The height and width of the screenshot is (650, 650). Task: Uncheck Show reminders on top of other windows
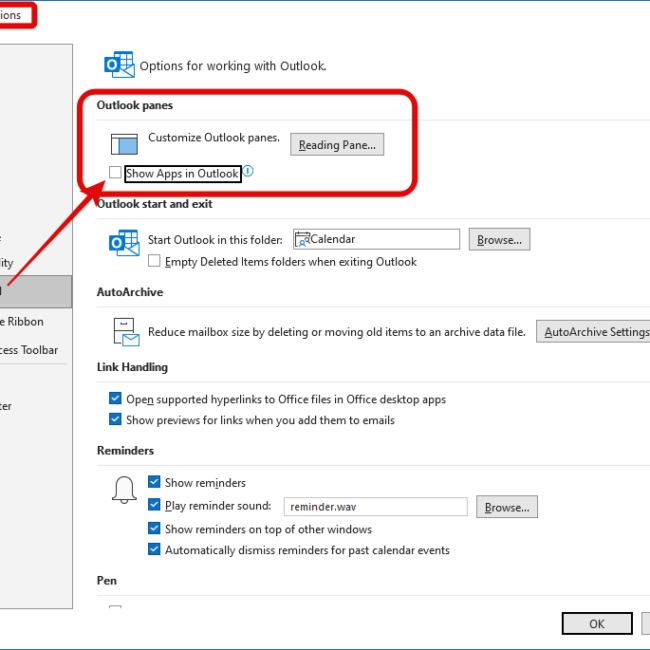[x=154, y=528]
